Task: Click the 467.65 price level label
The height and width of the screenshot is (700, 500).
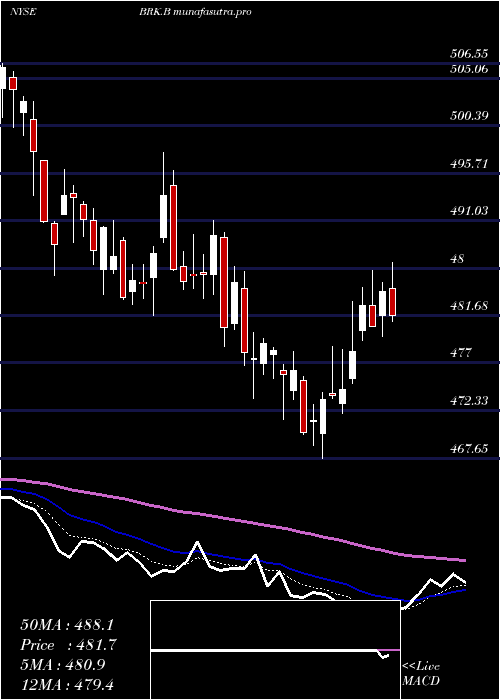Action: tap(469, 448)
